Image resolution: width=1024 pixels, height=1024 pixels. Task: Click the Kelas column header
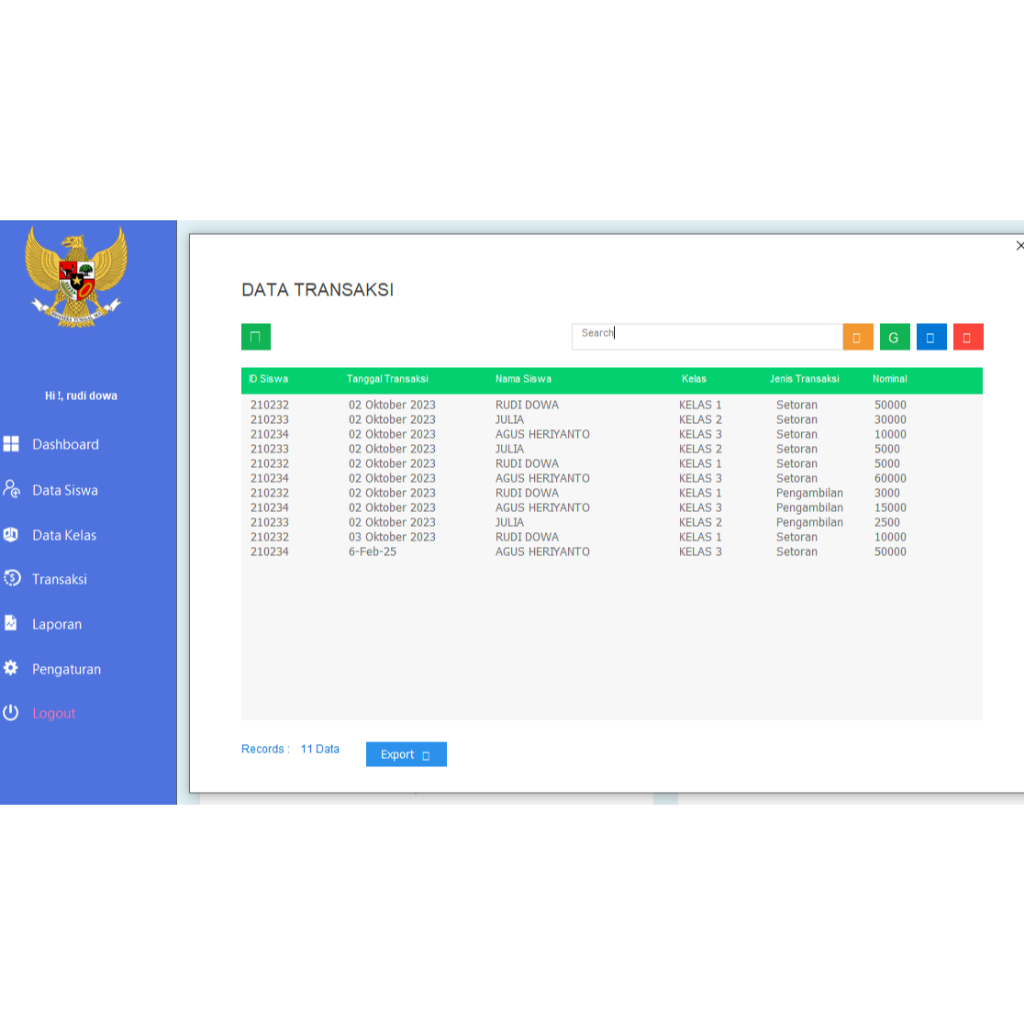(x=694, y=379)
